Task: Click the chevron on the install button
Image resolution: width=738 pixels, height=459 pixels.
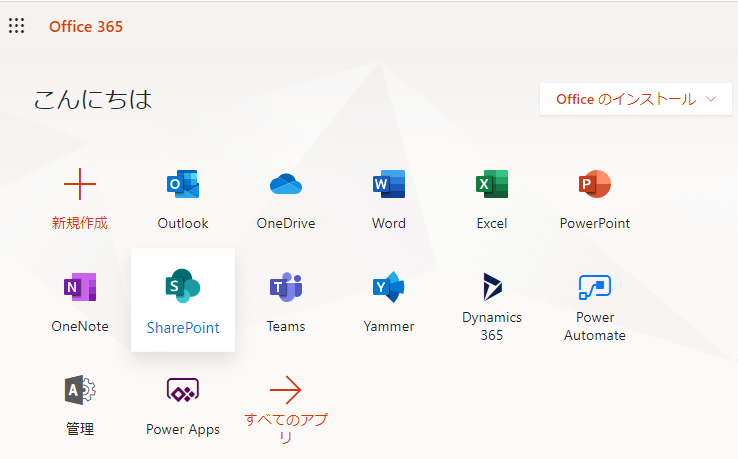Action: click(711, 99)
